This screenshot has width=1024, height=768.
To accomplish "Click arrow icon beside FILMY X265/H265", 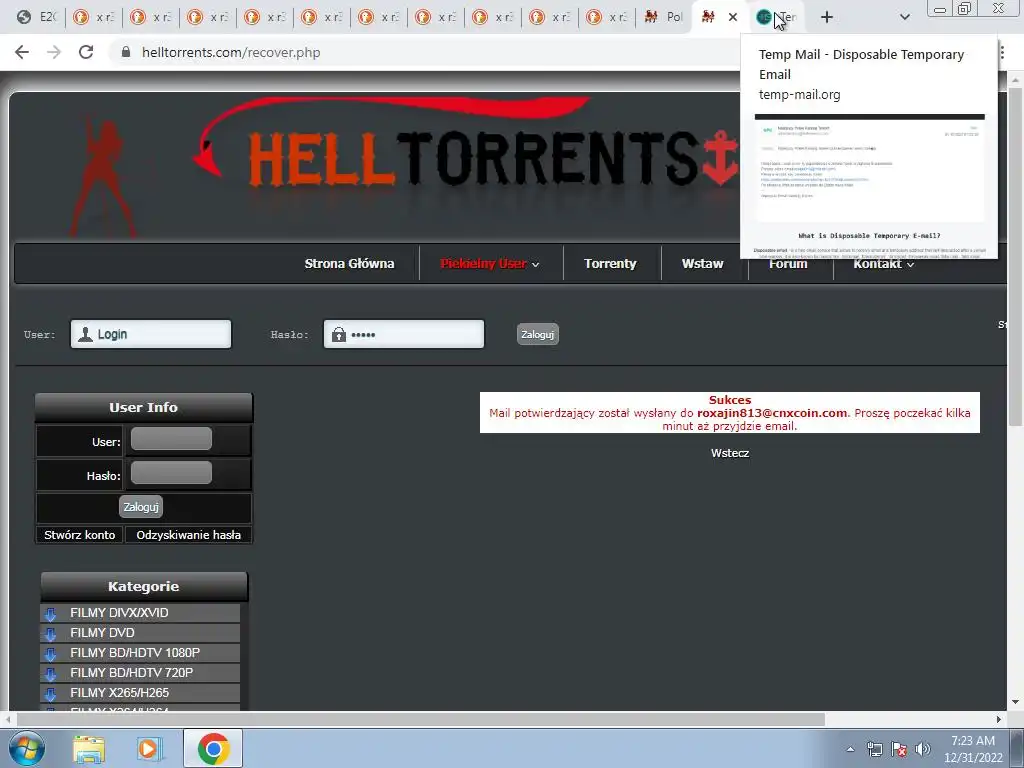I will click(50, 694).
